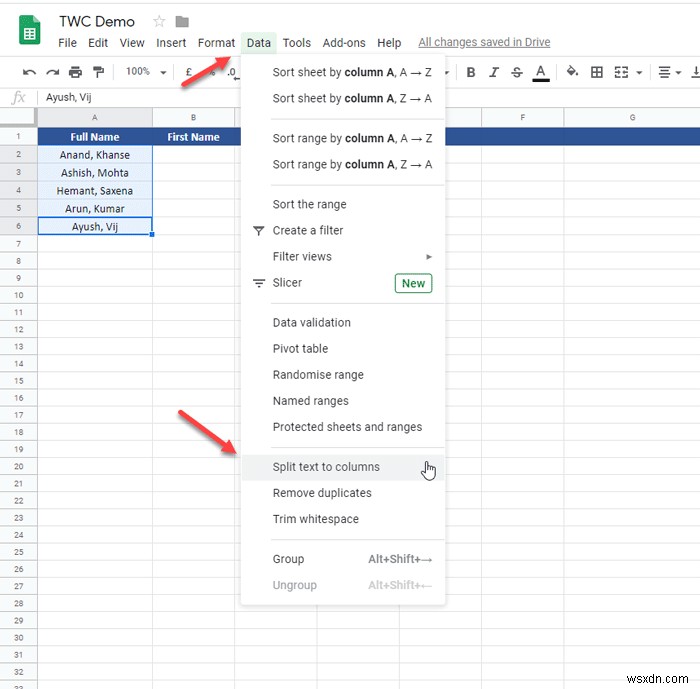Open the Add-ons menu
Screen dimensions: 700x689
pos(344,43)
